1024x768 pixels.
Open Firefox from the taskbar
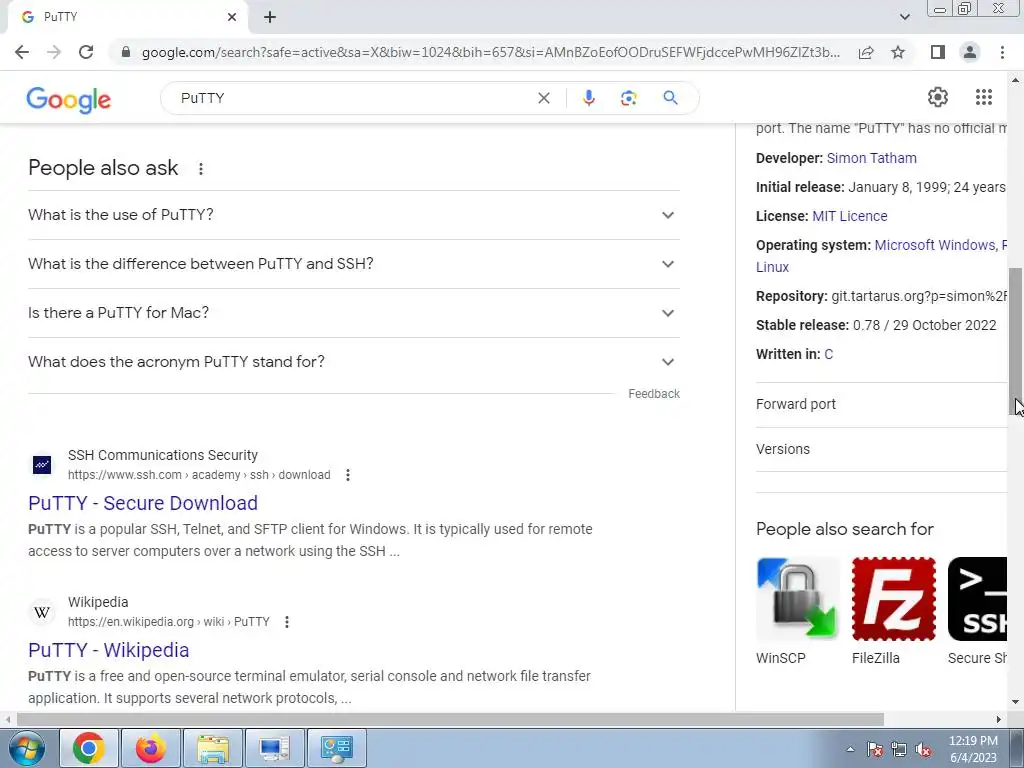pyautogui.click(x=150, y=748)
